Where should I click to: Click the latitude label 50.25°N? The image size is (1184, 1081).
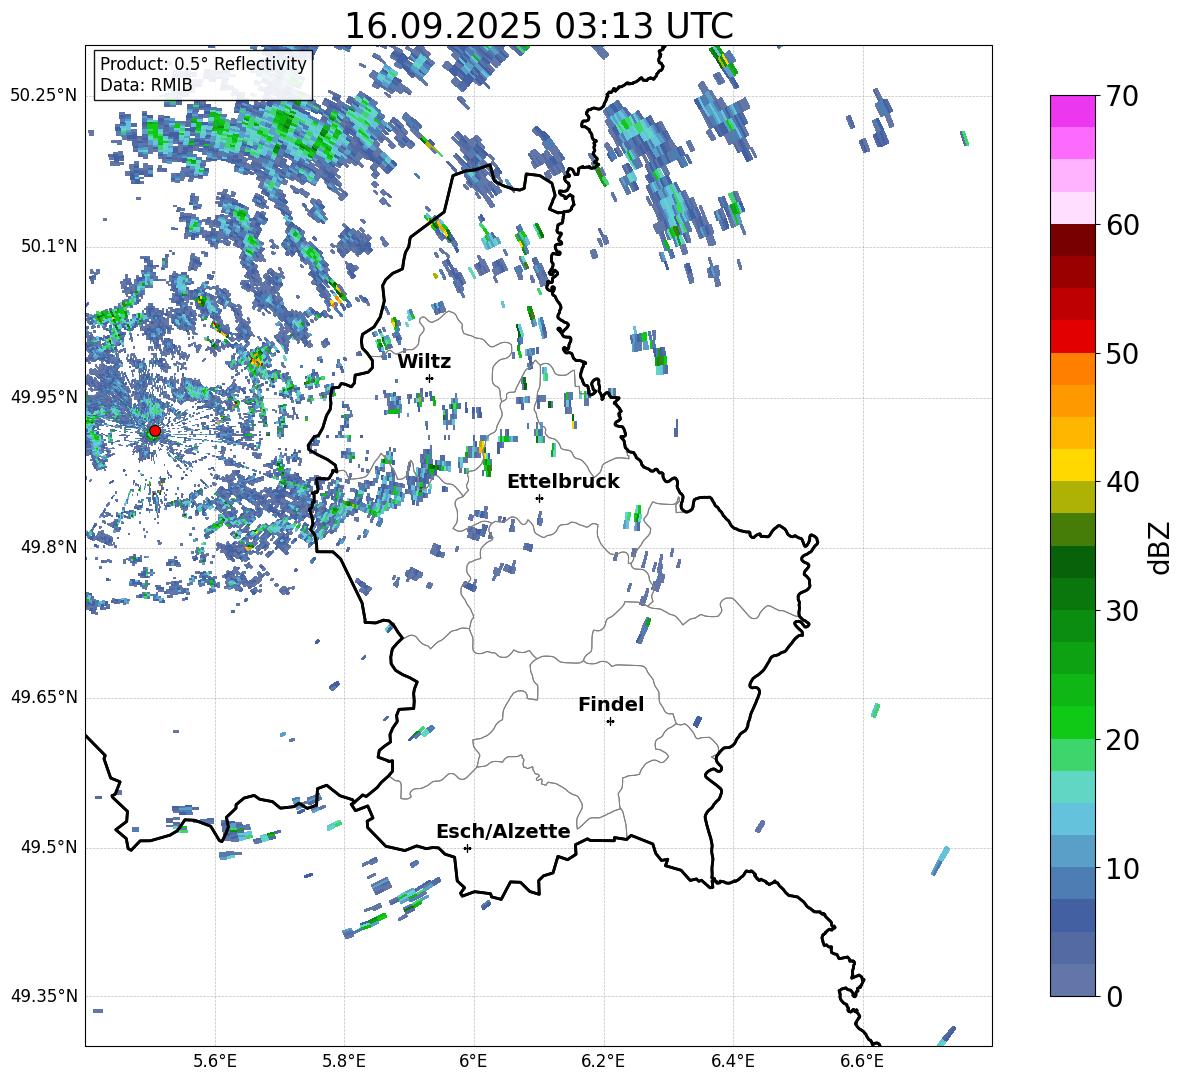coord(44,96)
